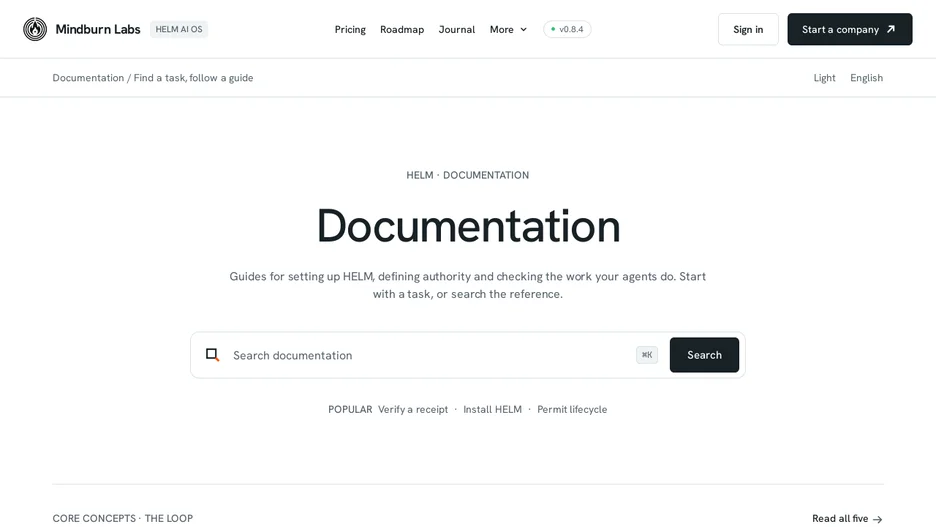Expand the More dropdown menu

(x=508, y=29)
